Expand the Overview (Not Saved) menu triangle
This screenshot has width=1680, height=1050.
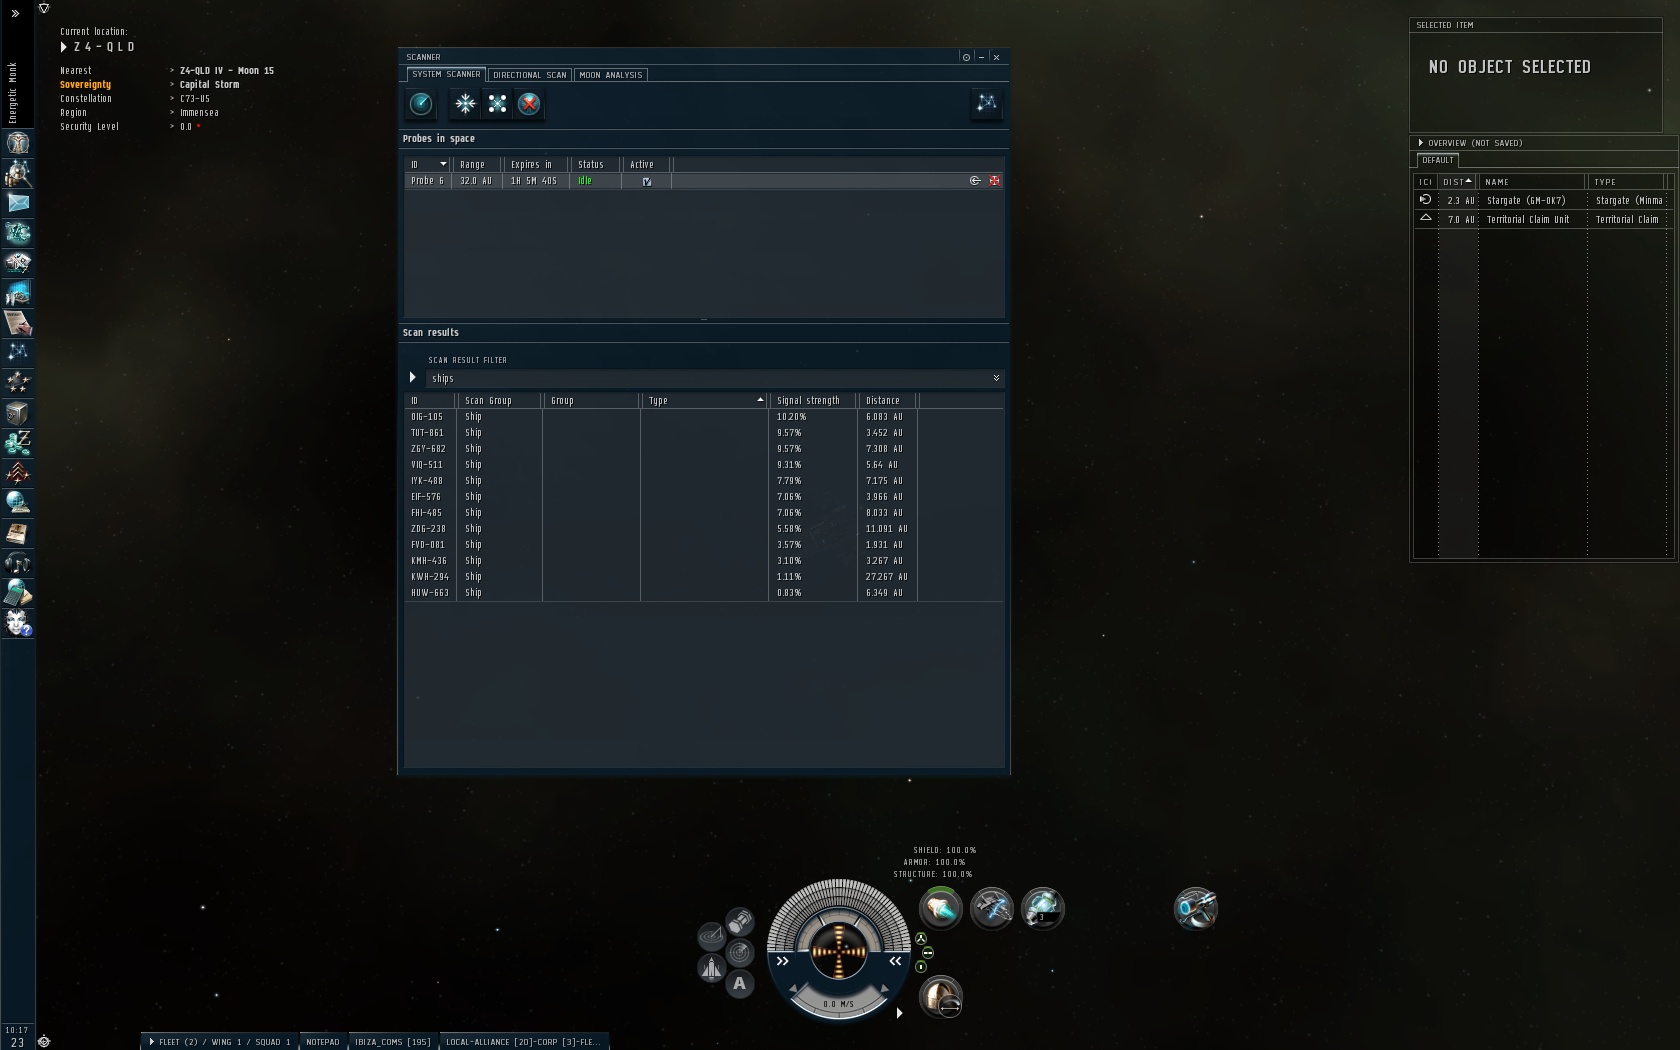pyautogui.click(x=1420, y=143)
